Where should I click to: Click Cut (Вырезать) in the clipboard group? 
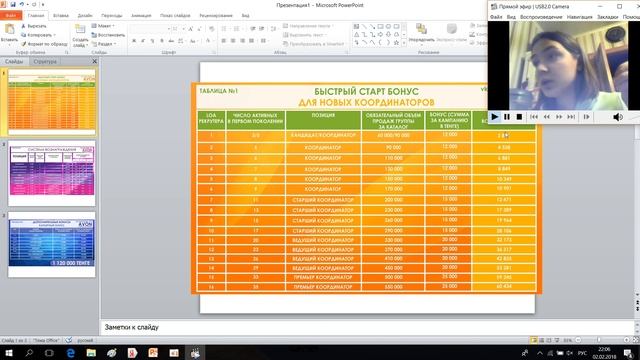[34, 26]
